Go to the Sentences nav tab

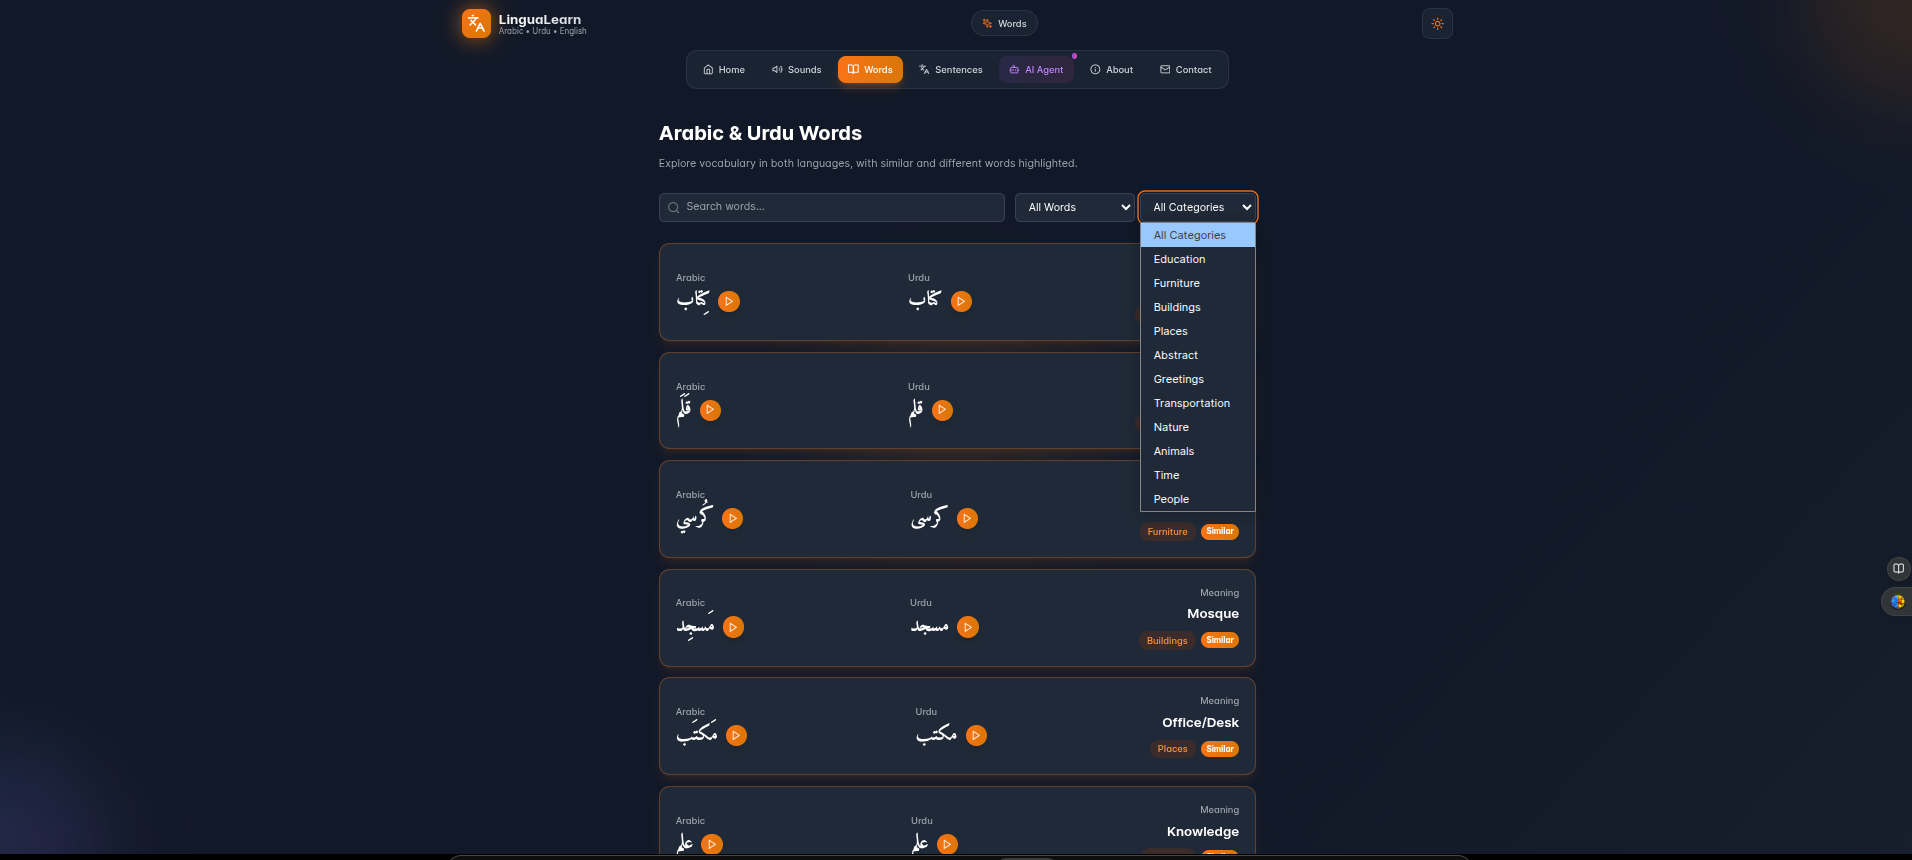[x=951, y=70]
